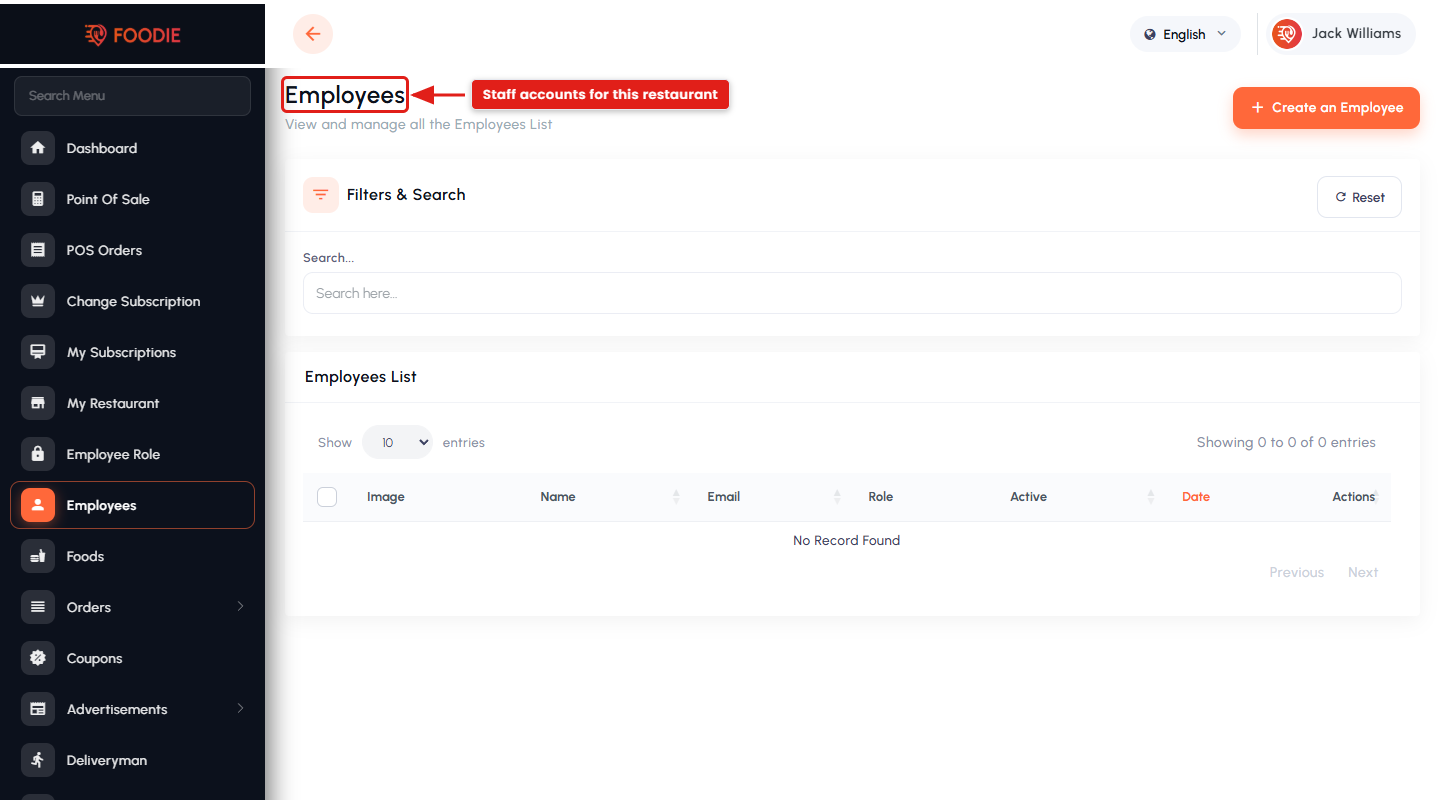
Task: Click the Foods sidebar icon
Action: pos(38,556)
